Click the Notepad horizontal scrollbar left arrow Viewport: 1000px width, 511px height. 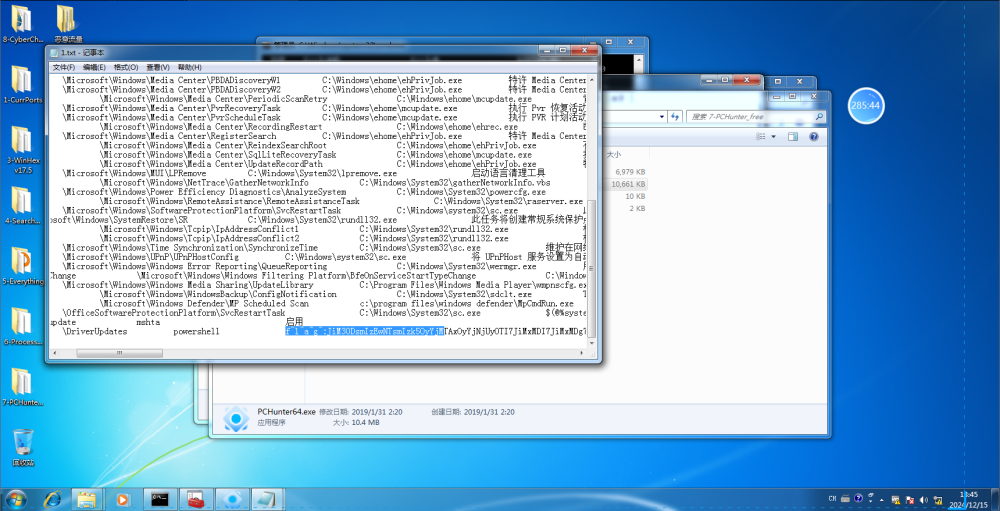coord(55,353)
